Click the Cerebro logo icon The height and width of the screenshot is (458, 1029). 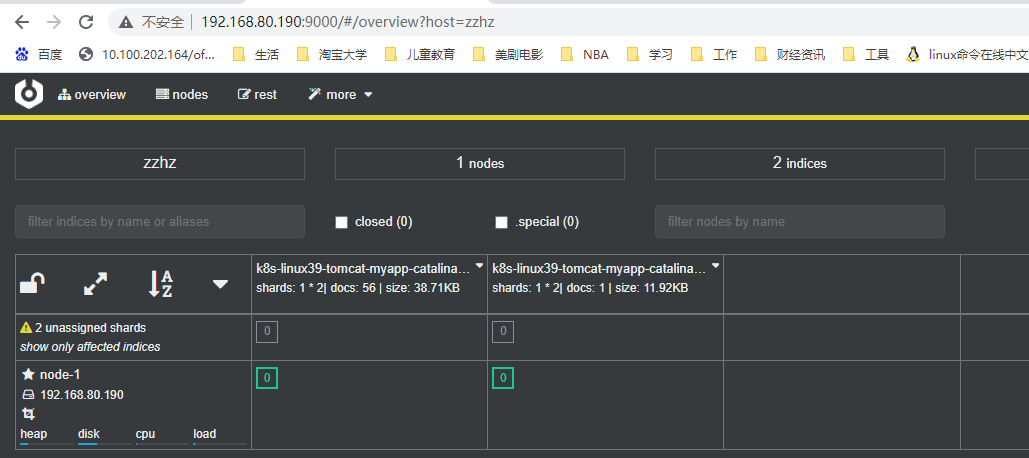(x=29, y=94)
